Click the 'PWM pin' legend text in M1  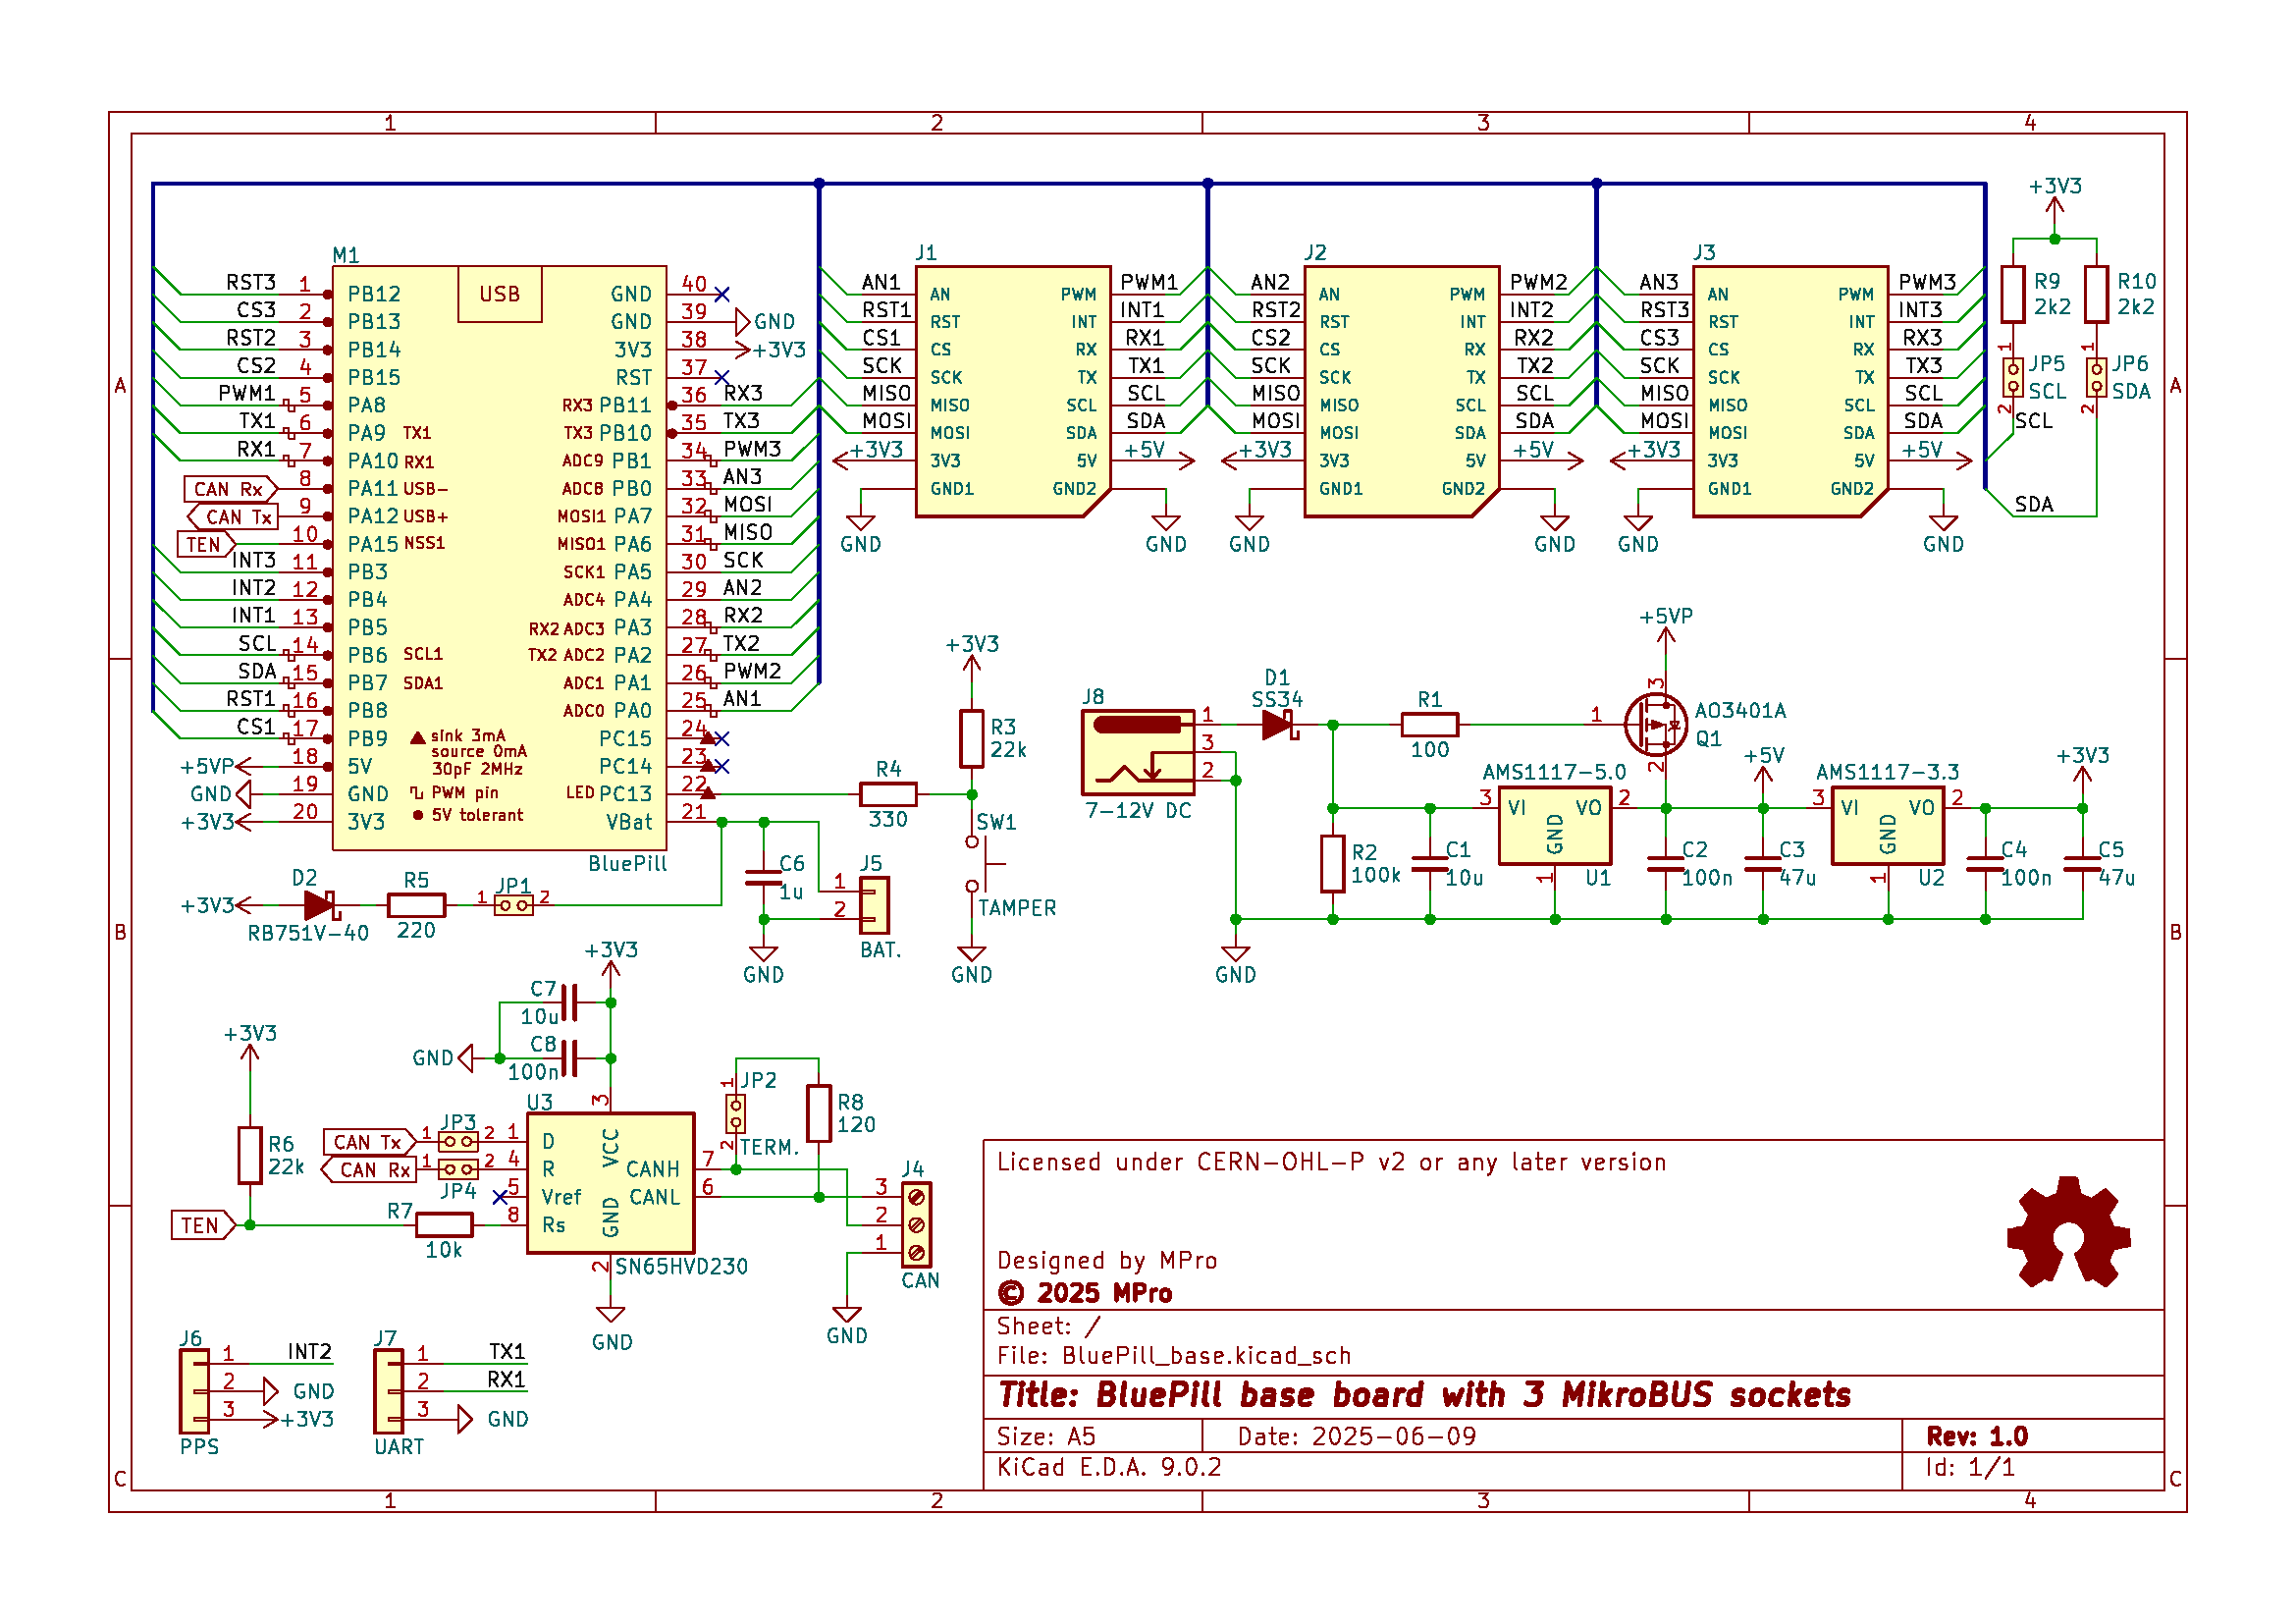click(465, 793)
